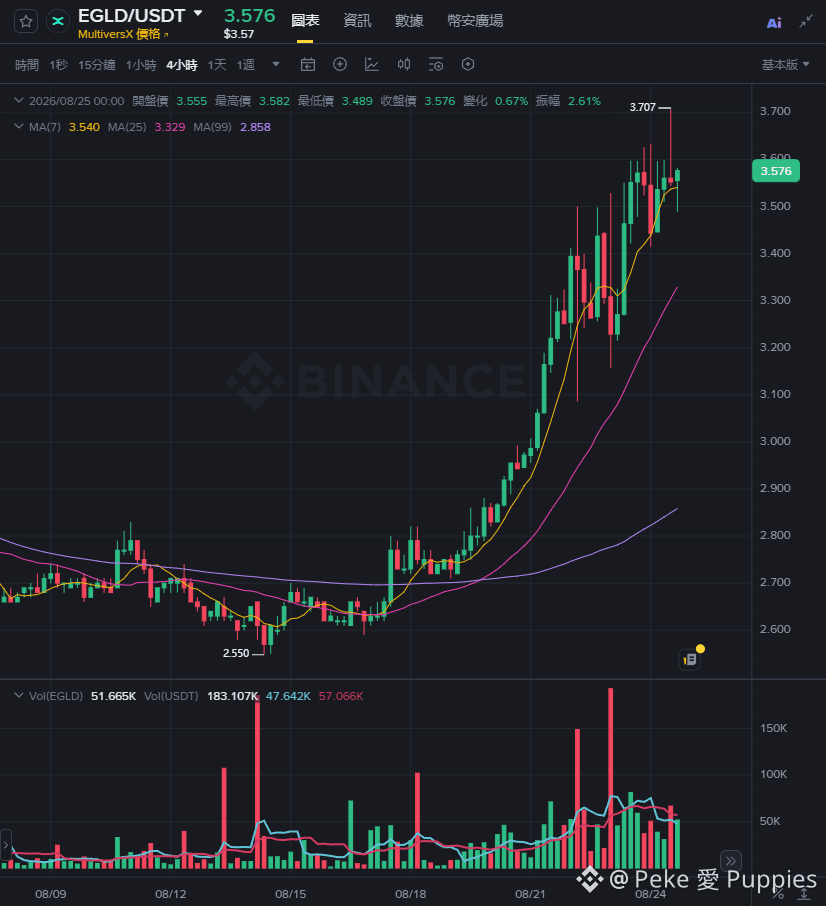The width and height of the screenshot is (826, 906).
Task: Collapse the MA indicator legend chevron
Action: coord(18,127)
